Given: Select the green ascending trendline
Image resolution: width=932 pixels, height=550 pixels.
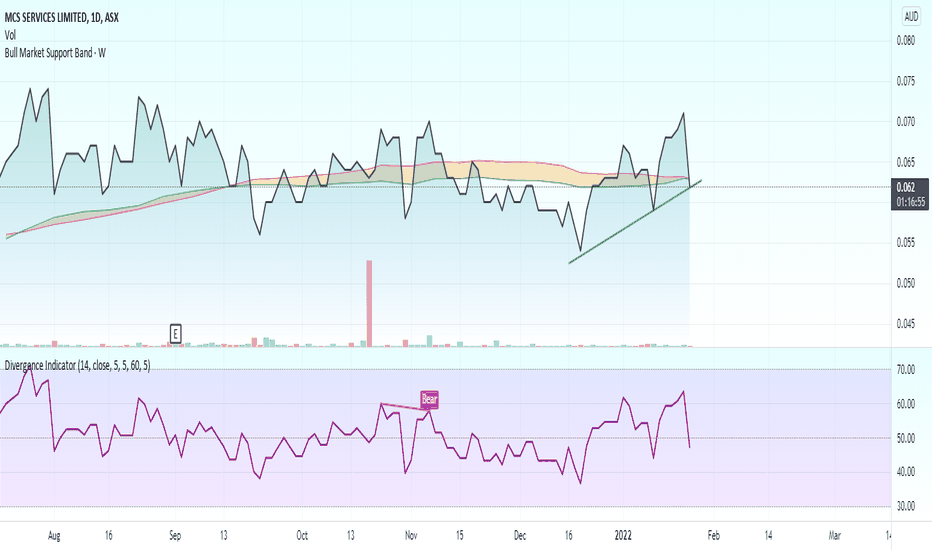Looking at the screenshot, I should pyautogui.click(x=635, y=222).
